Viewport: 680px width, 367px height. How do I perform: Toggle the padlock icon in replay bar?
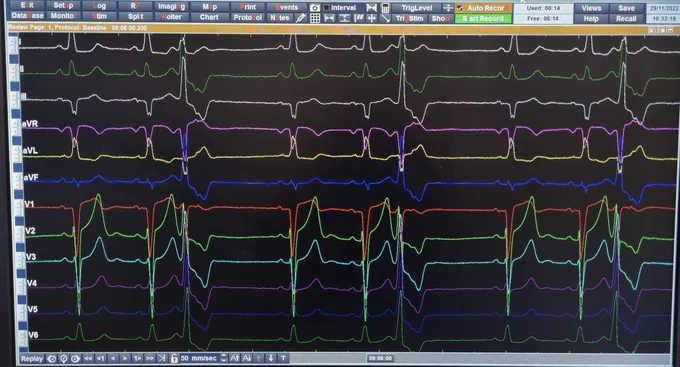coord(174,359)
